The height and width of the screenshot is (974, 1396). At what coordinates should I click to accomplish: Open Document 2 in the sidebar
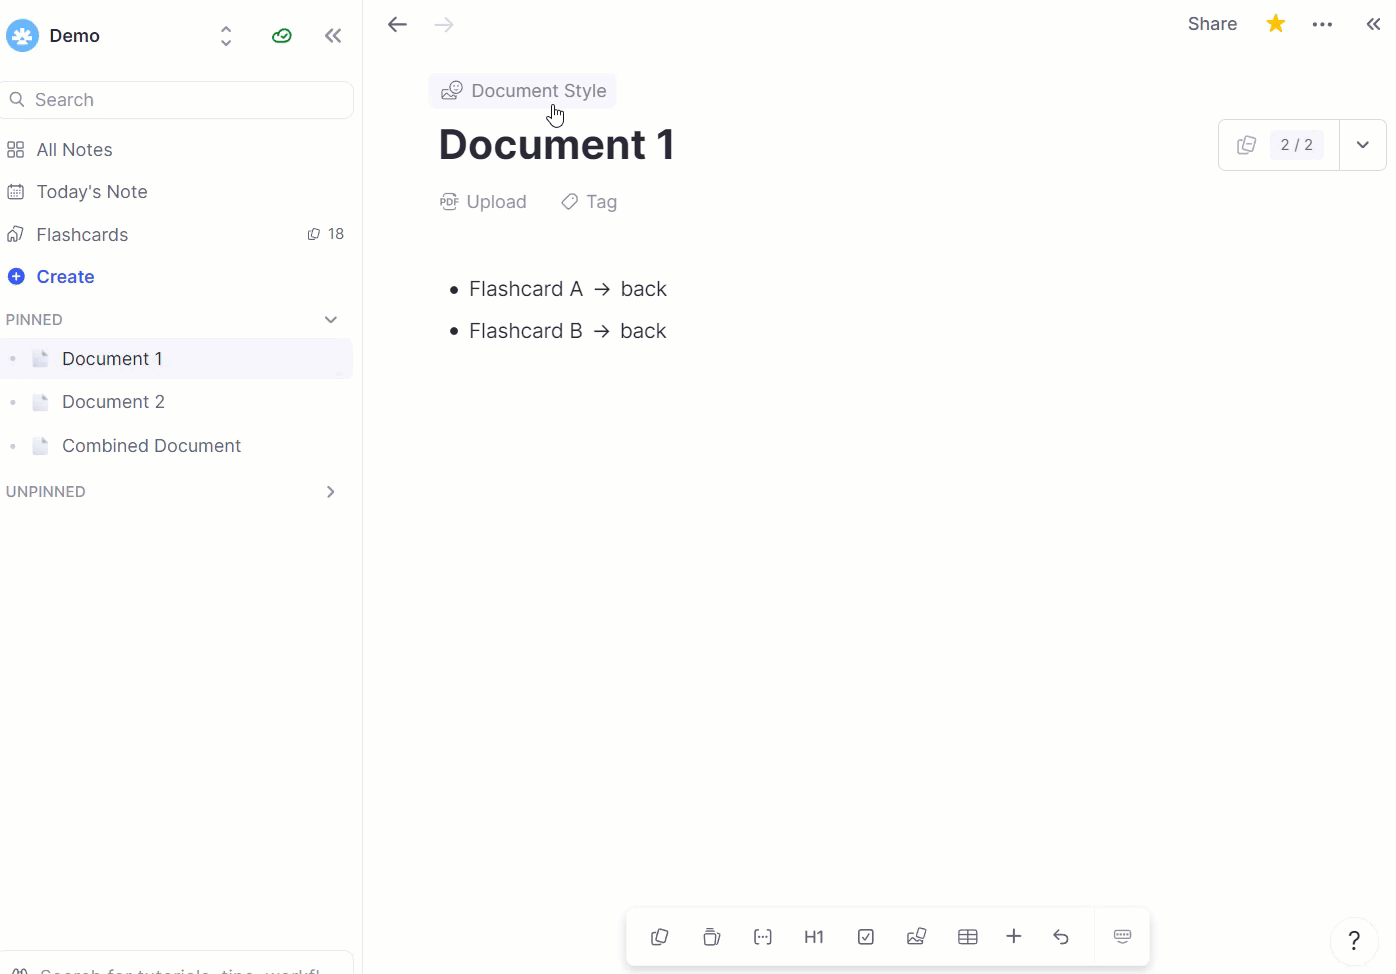[113, 402]
